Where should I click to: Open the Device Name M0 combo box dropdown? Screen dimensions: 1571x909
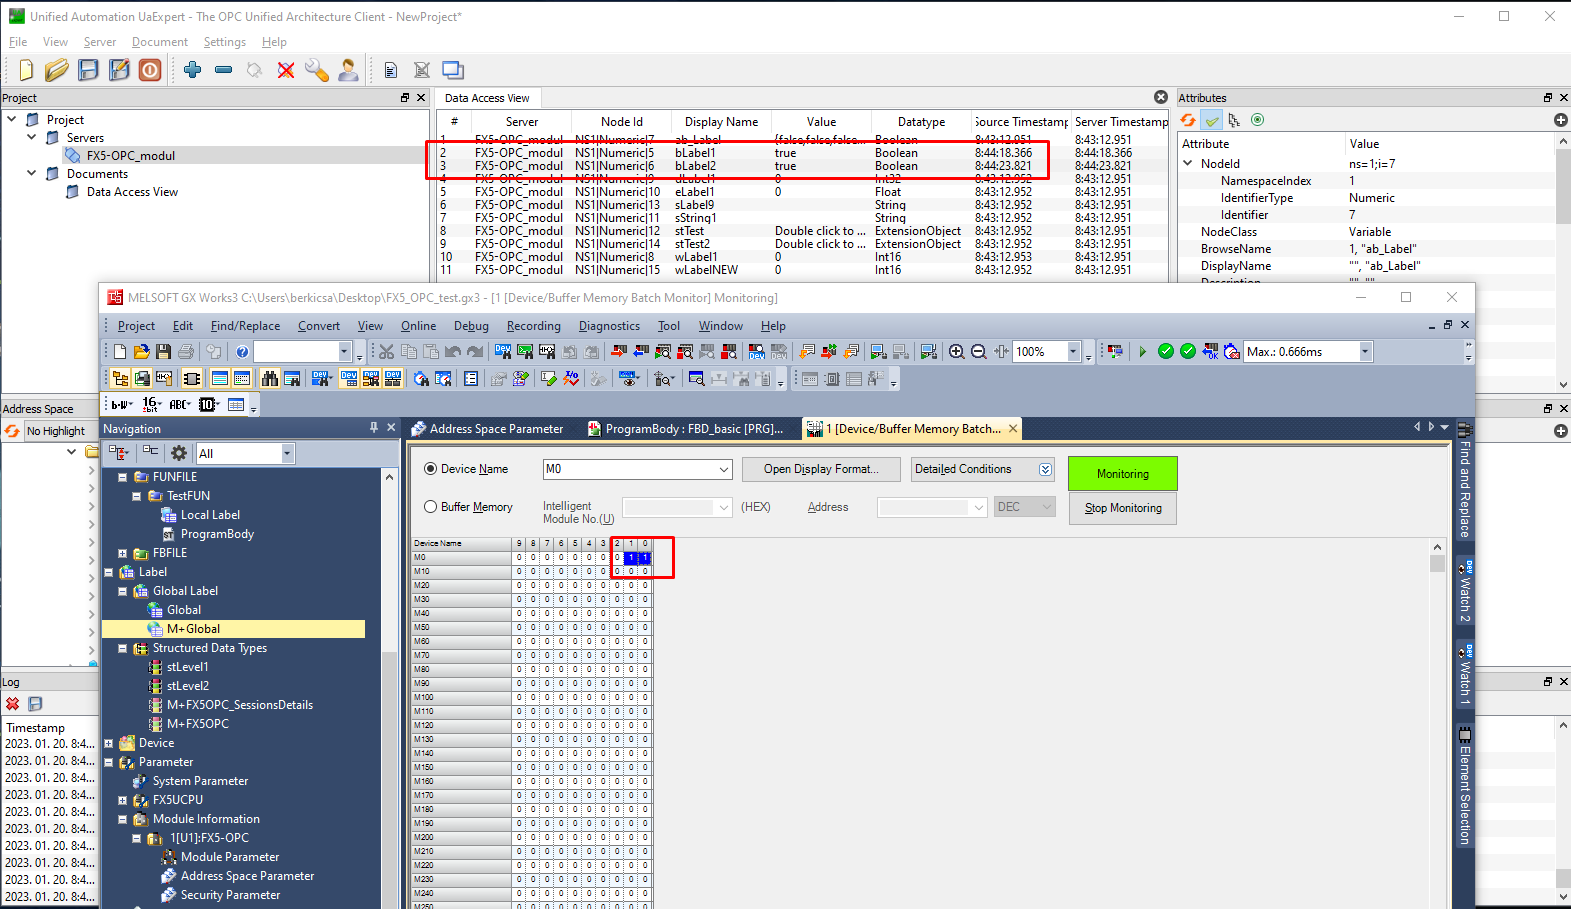pos(724,469)
